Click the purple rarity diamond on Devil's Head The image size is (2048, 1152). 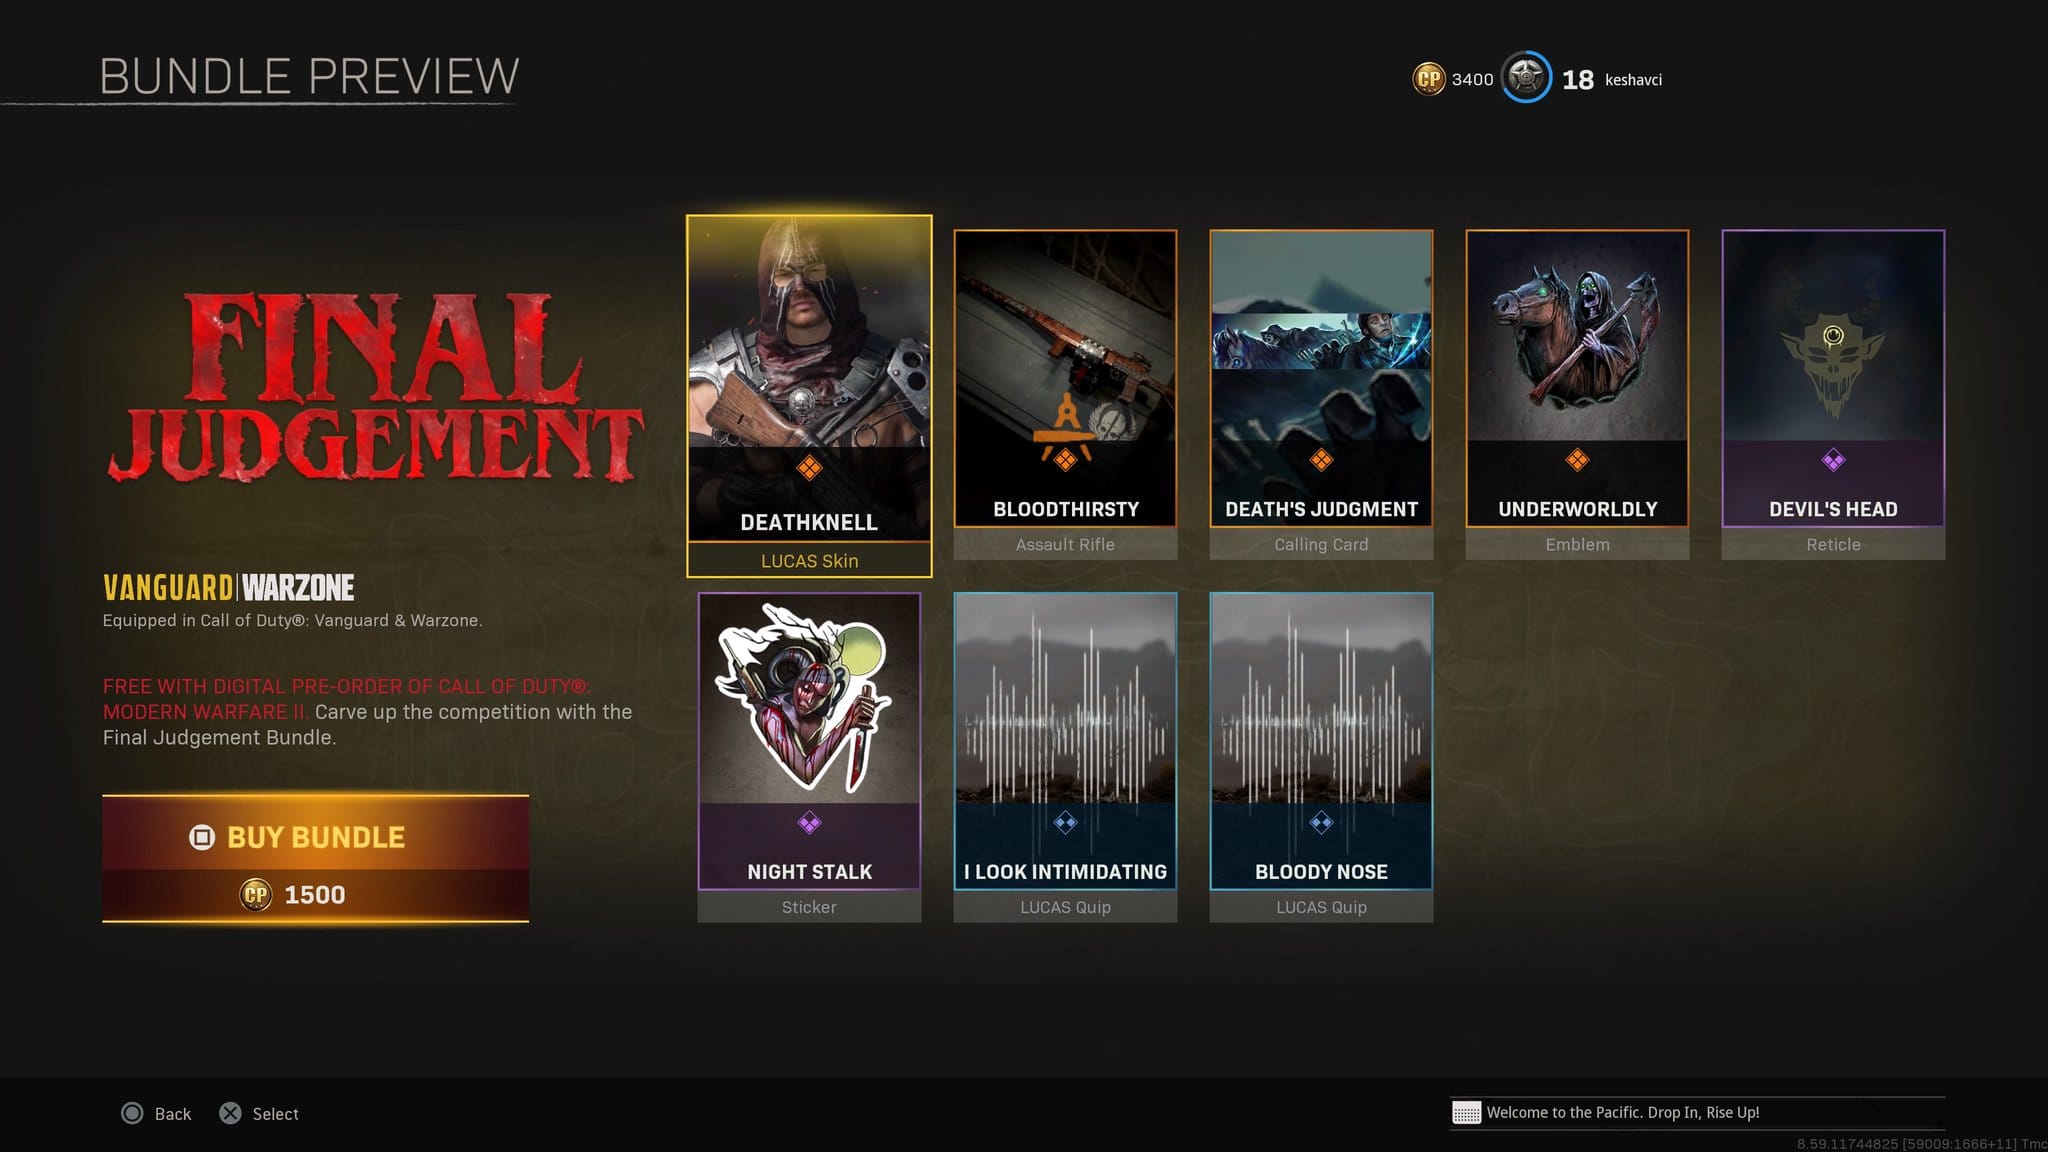coord(1833,460)
